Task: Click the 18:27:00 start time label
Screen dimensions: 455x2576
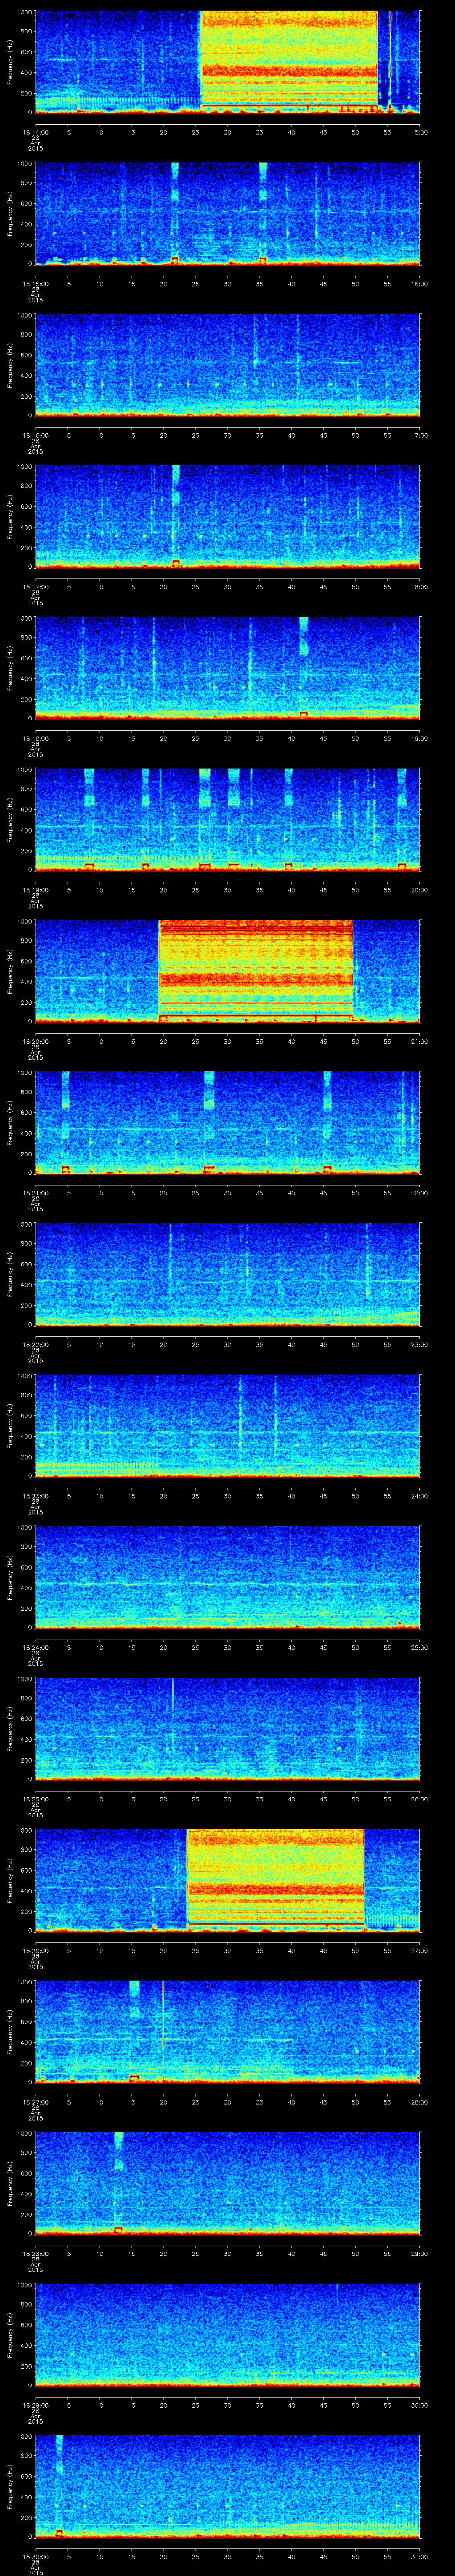Action: tap(35, 2102)
